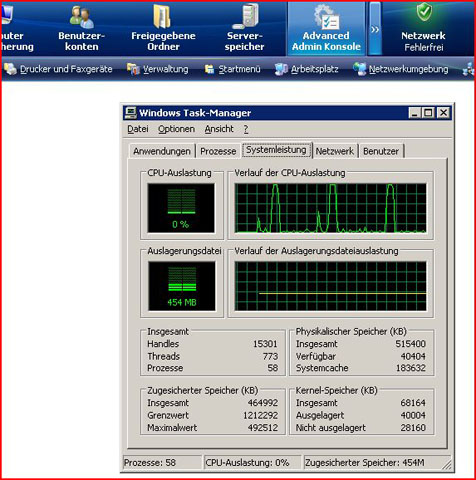
Task: Click the Maximalwert value 492512
Action: click(263, 428)
